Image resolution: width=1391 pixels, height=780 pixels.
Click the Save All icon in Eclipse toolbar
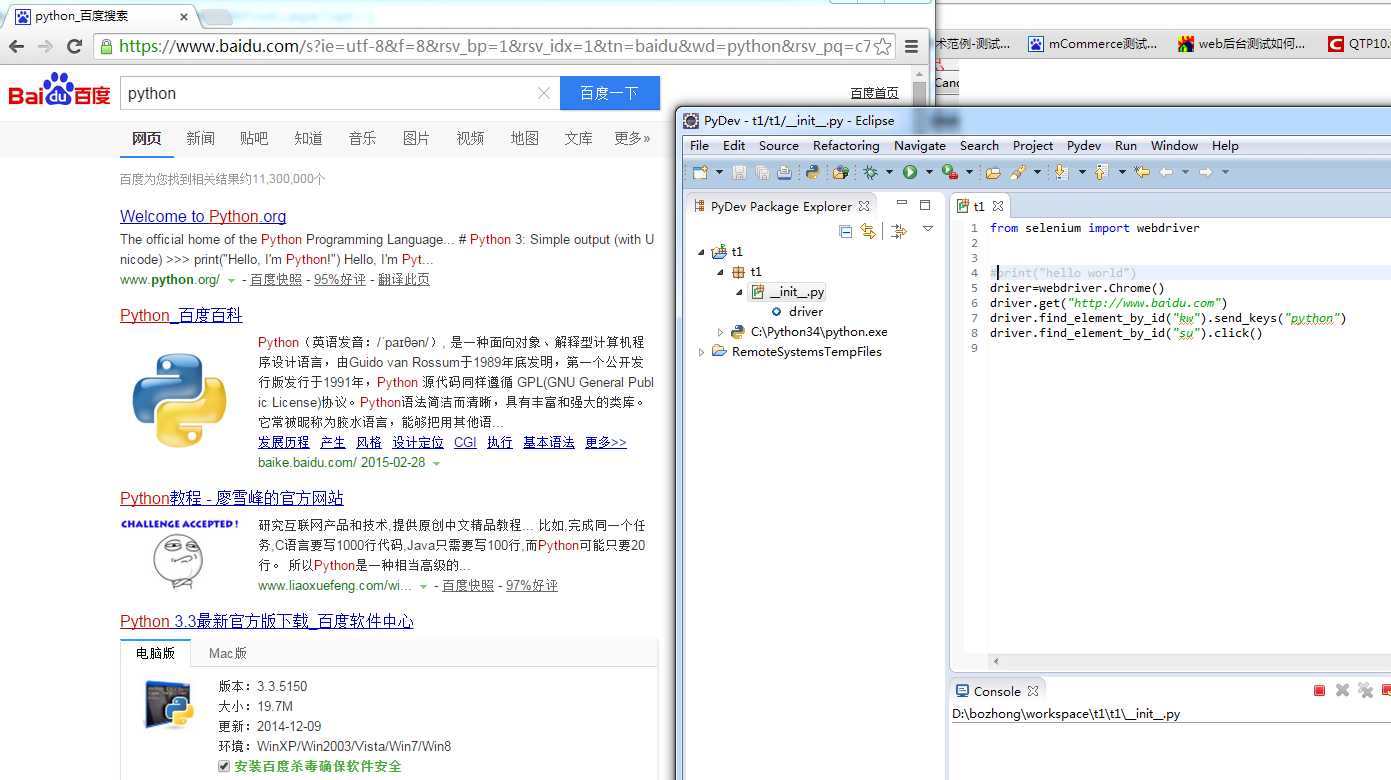[x=762, y=172]
